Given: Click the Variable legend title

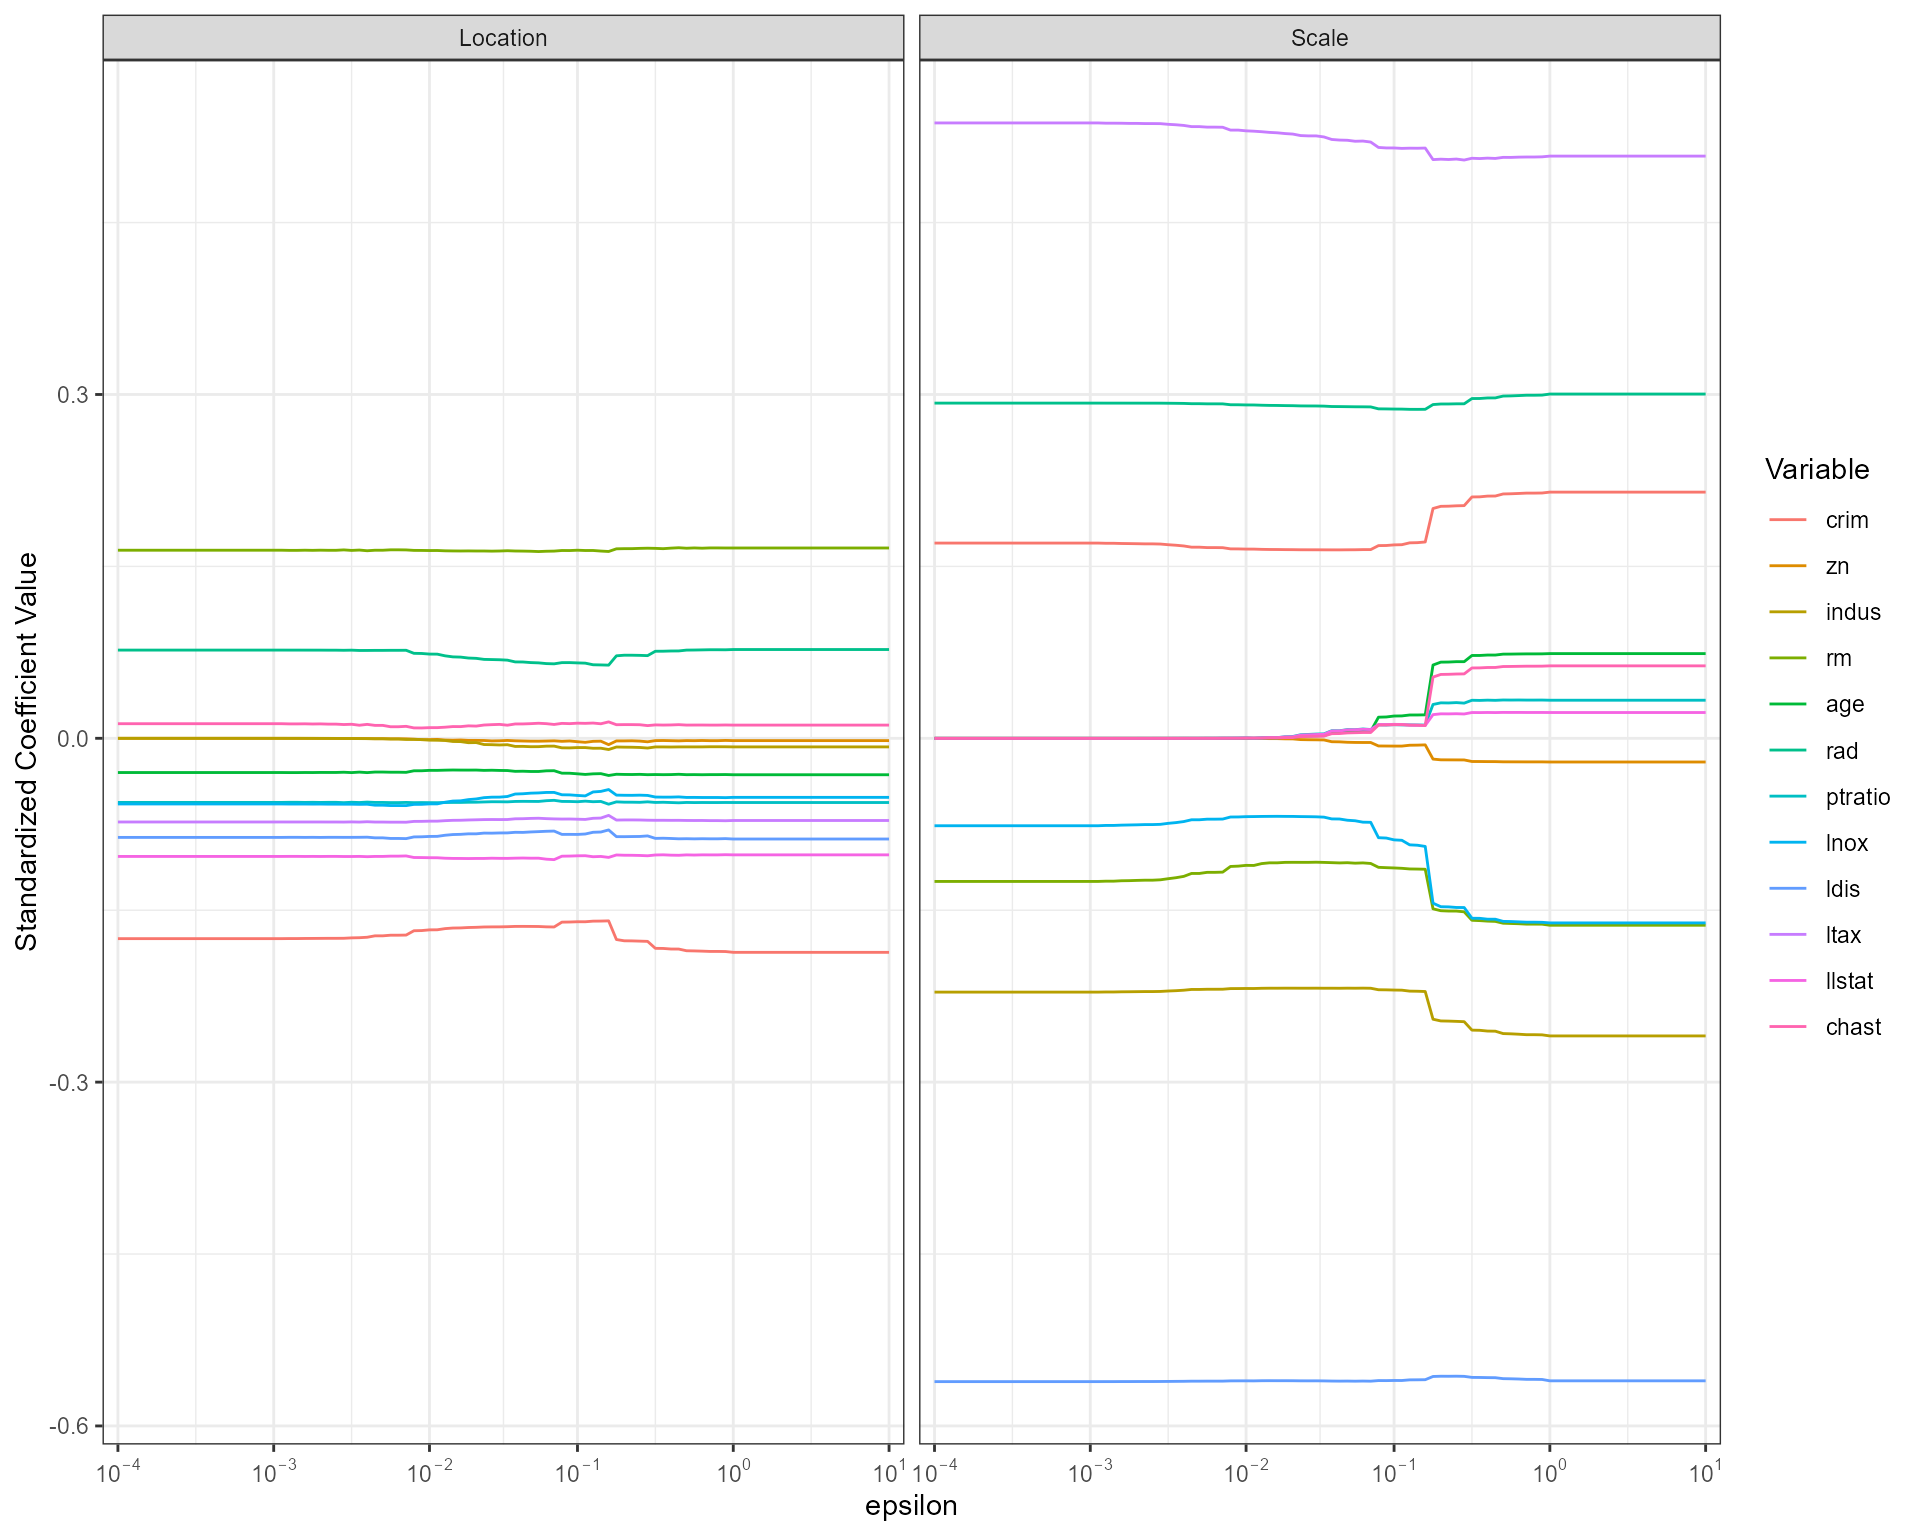Looking at the screenshot, I should 1816,469.
